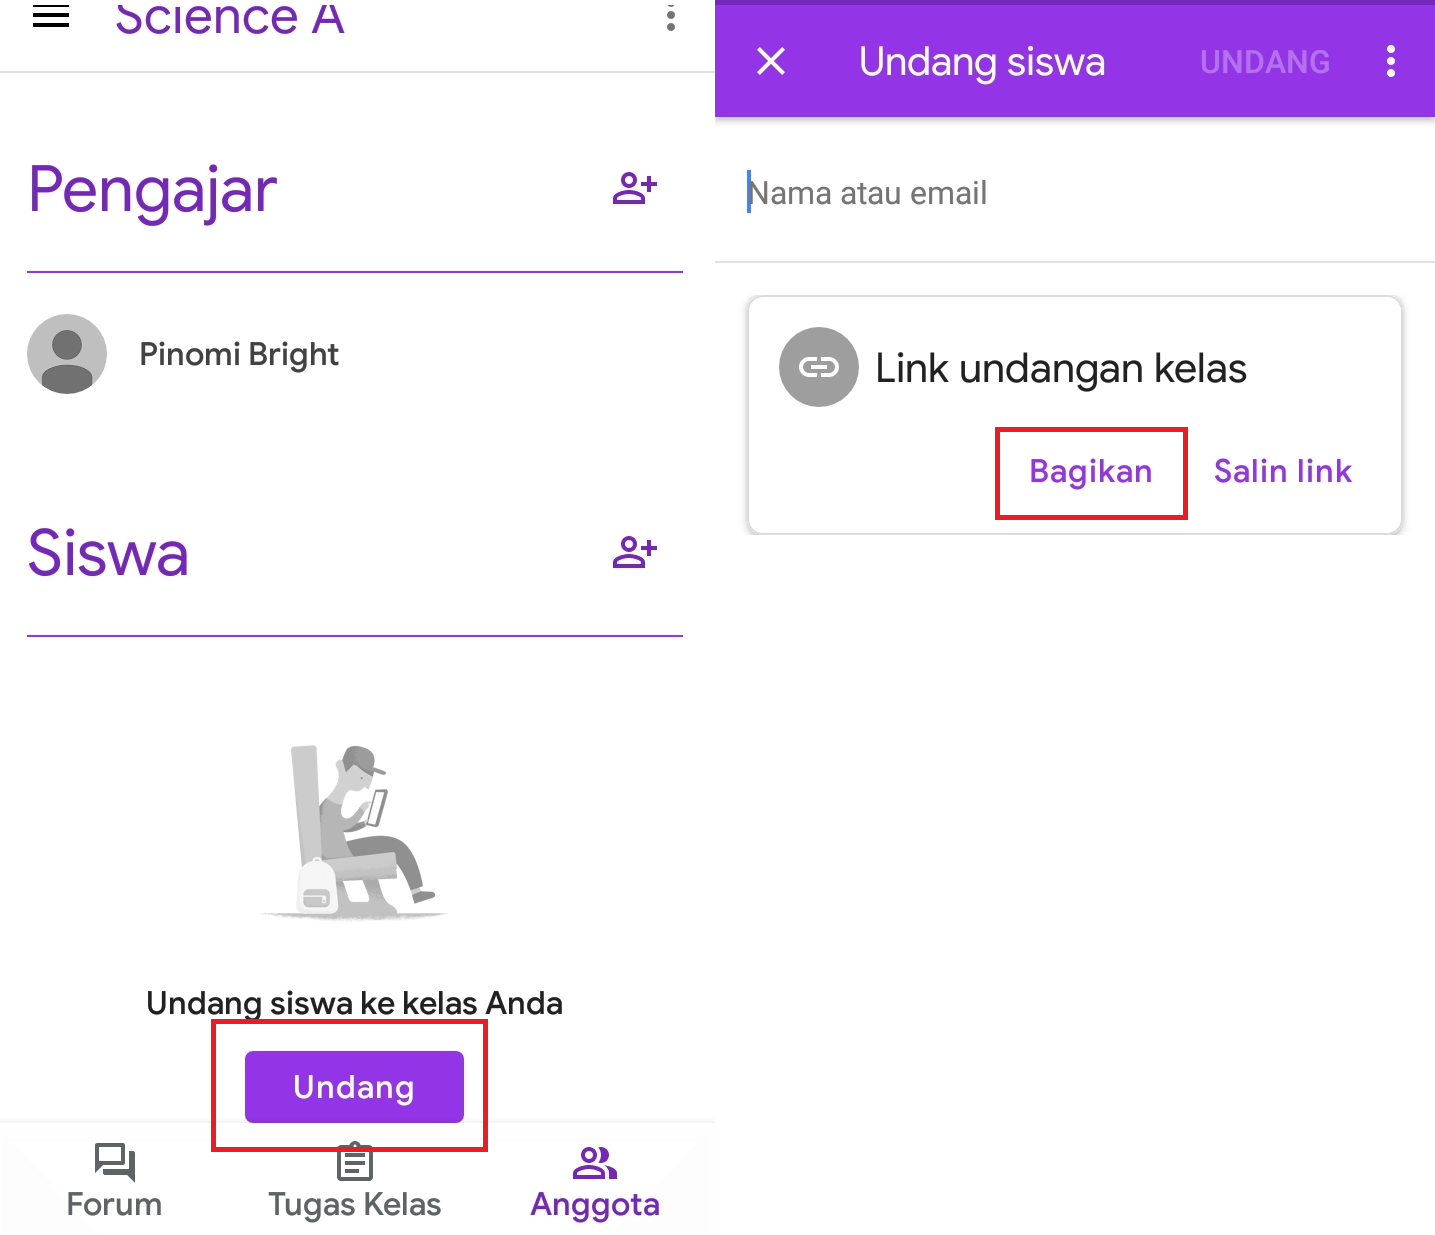Viewport: 1435px width, 1235px height.
Task: Tap Pinomi Bright profile avatar
Action: 67,354
